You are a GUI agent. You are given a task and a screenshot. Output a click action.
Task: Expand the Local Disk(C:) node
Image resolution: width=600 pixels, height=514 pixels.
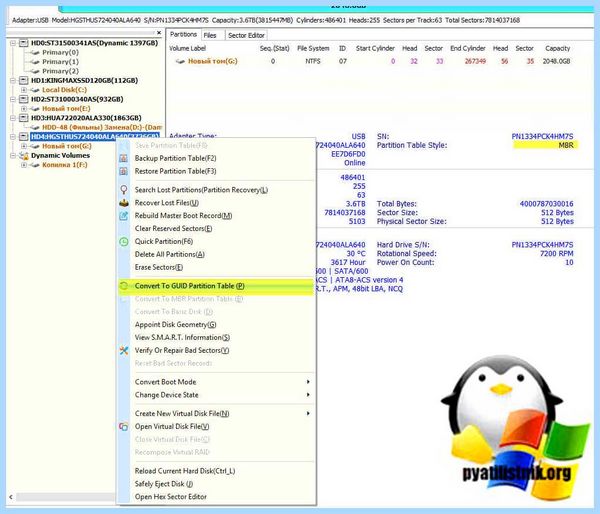coord(24,90)
